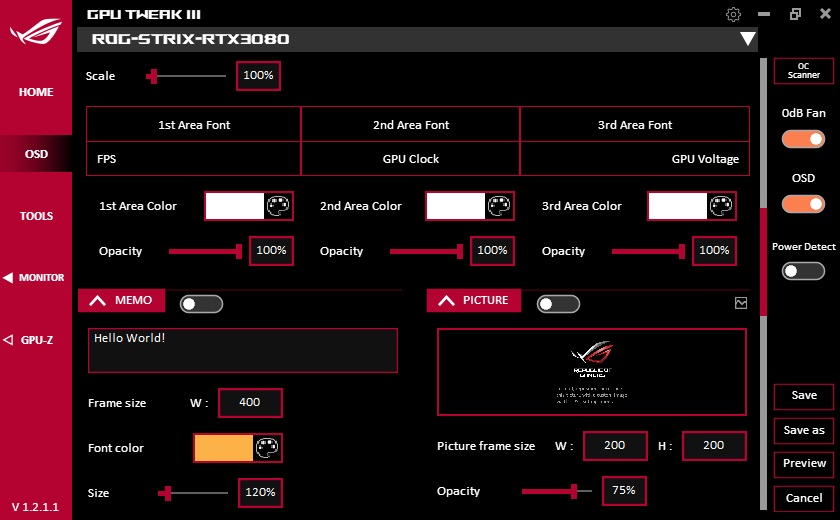Click the Picture frame H field

coord(714,446)
